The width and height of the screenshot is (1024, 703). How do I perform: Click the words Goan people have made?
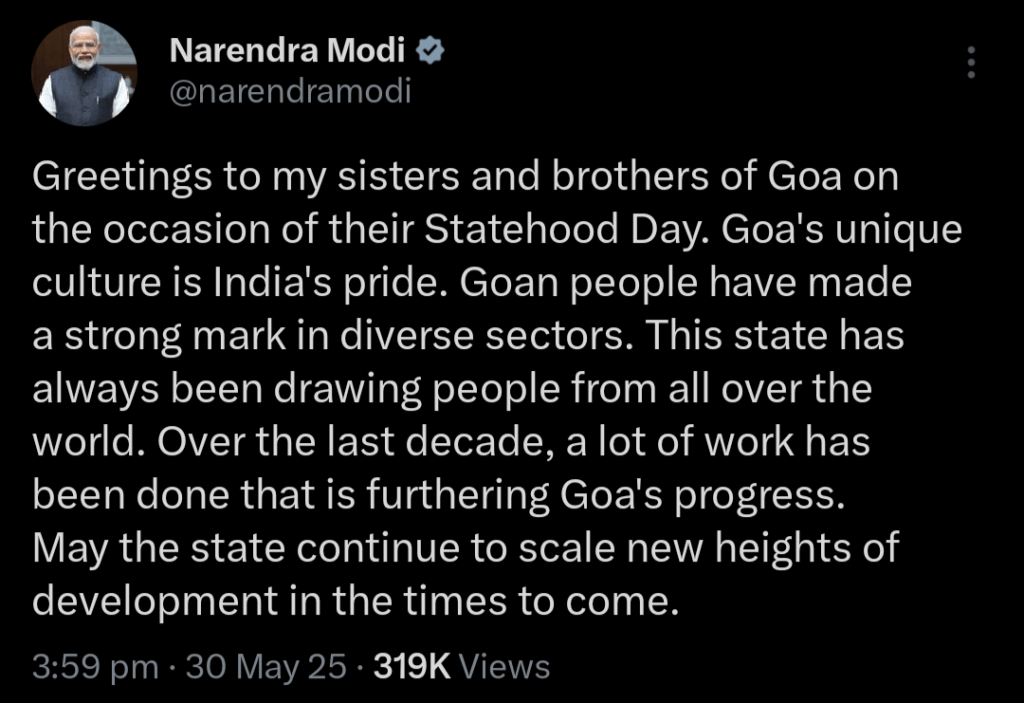pyautogui.click(x=686, y=283)
